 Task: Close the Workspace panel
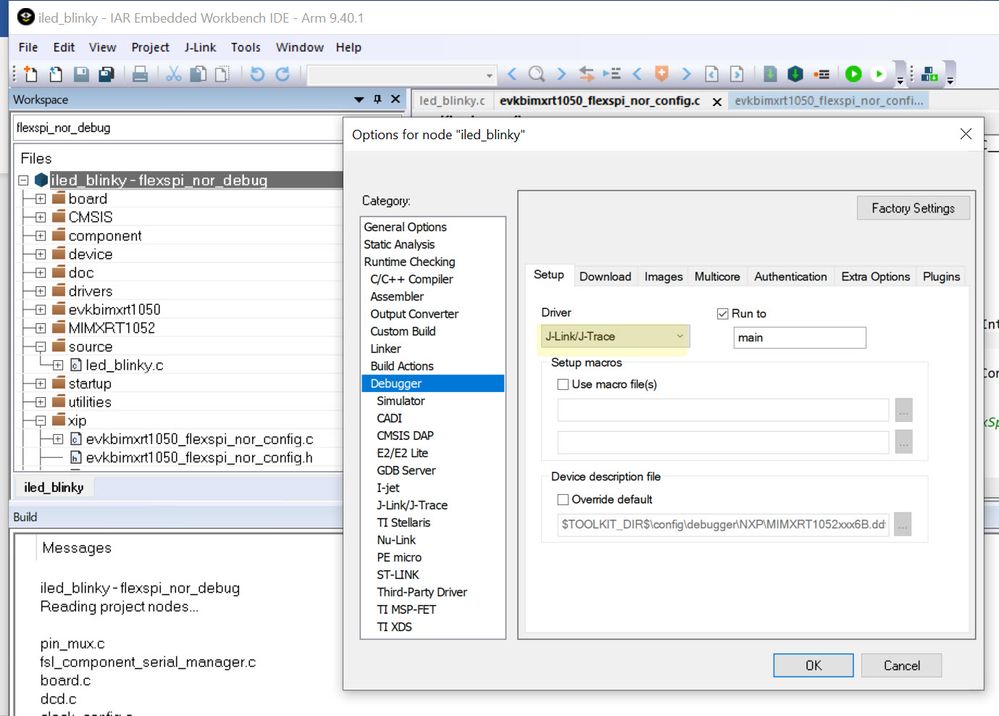click(x=396, y=99)
